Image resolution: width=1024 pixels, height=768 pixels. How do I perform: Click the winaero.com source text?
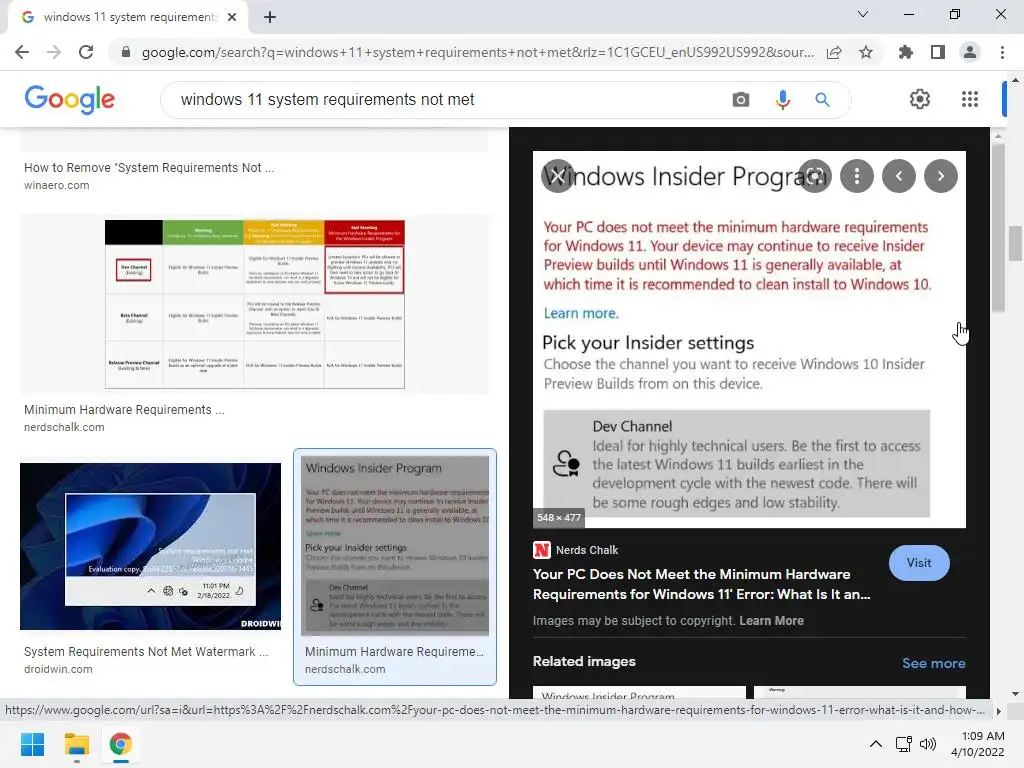[57, 185]
